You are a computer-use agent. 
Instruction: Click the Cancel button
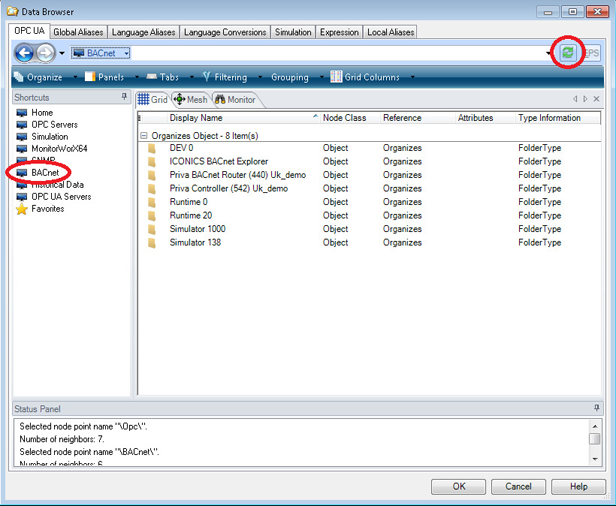[x=519, y=486]
